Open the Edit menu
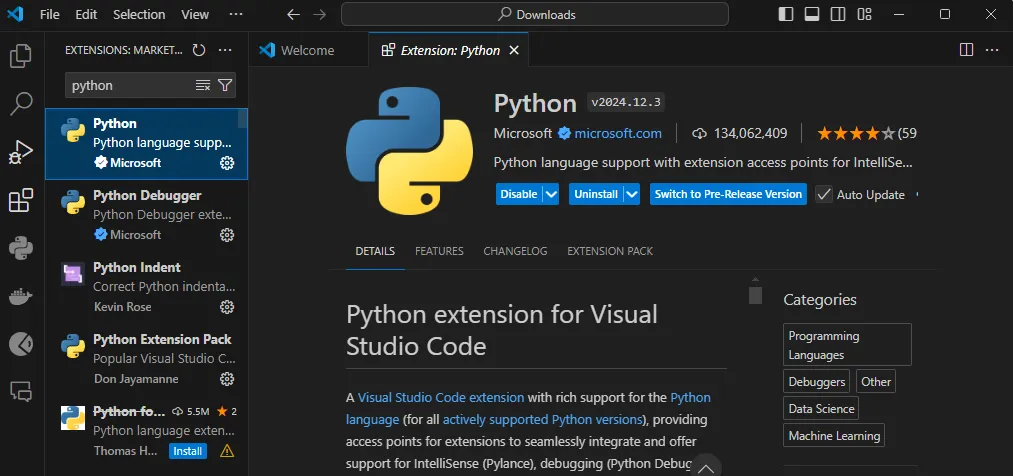Screen dimensions: 1013x476 click(x=86, y=14)
